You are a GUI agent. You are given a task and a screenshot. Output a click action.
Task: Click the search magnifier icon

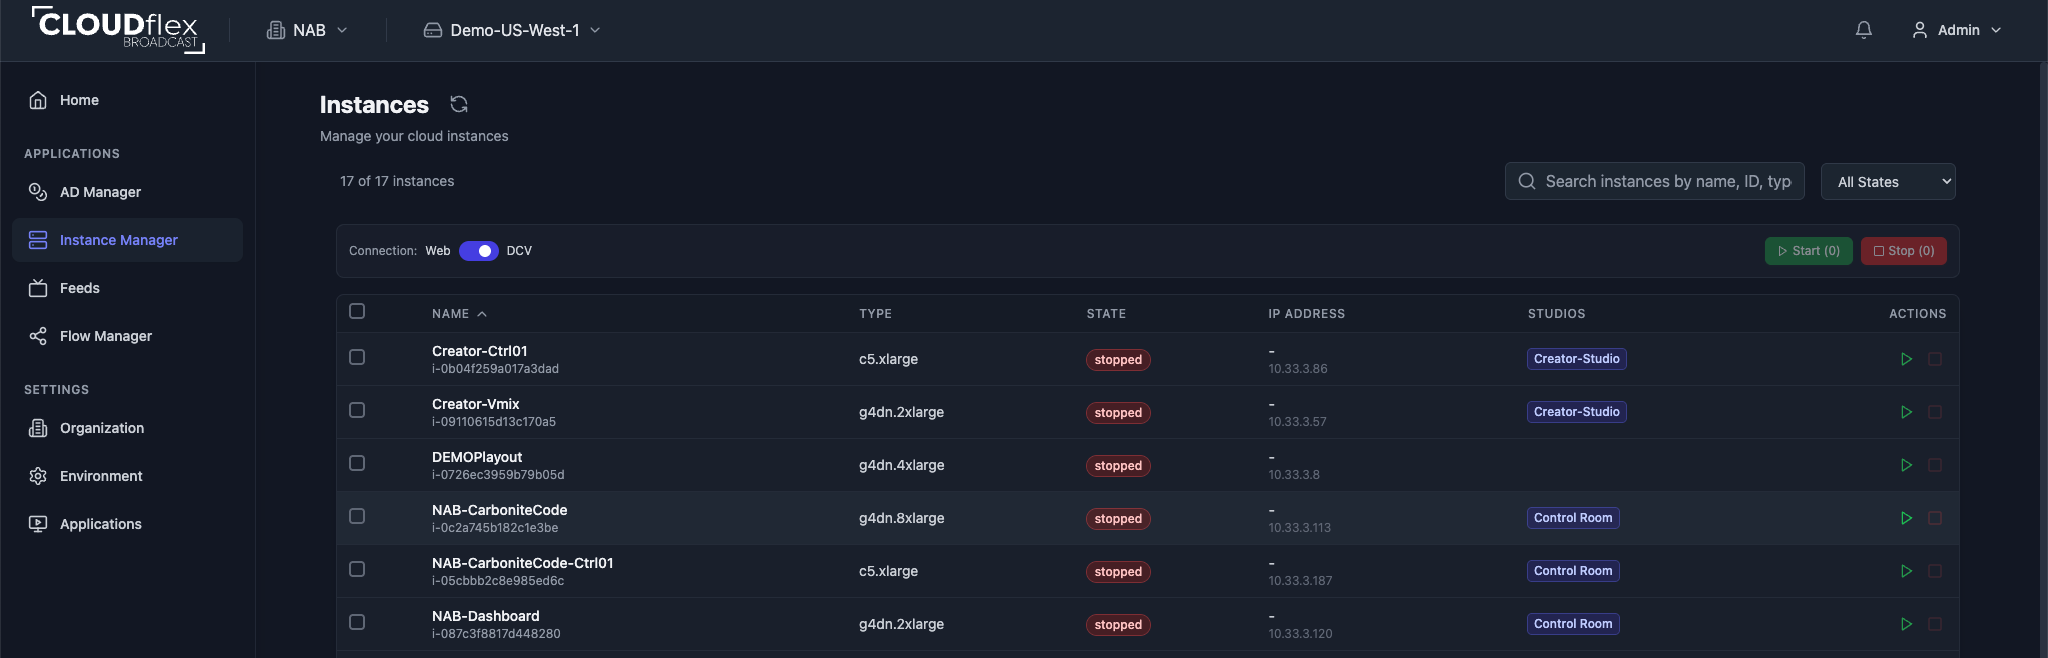[x=1527, y=181]
